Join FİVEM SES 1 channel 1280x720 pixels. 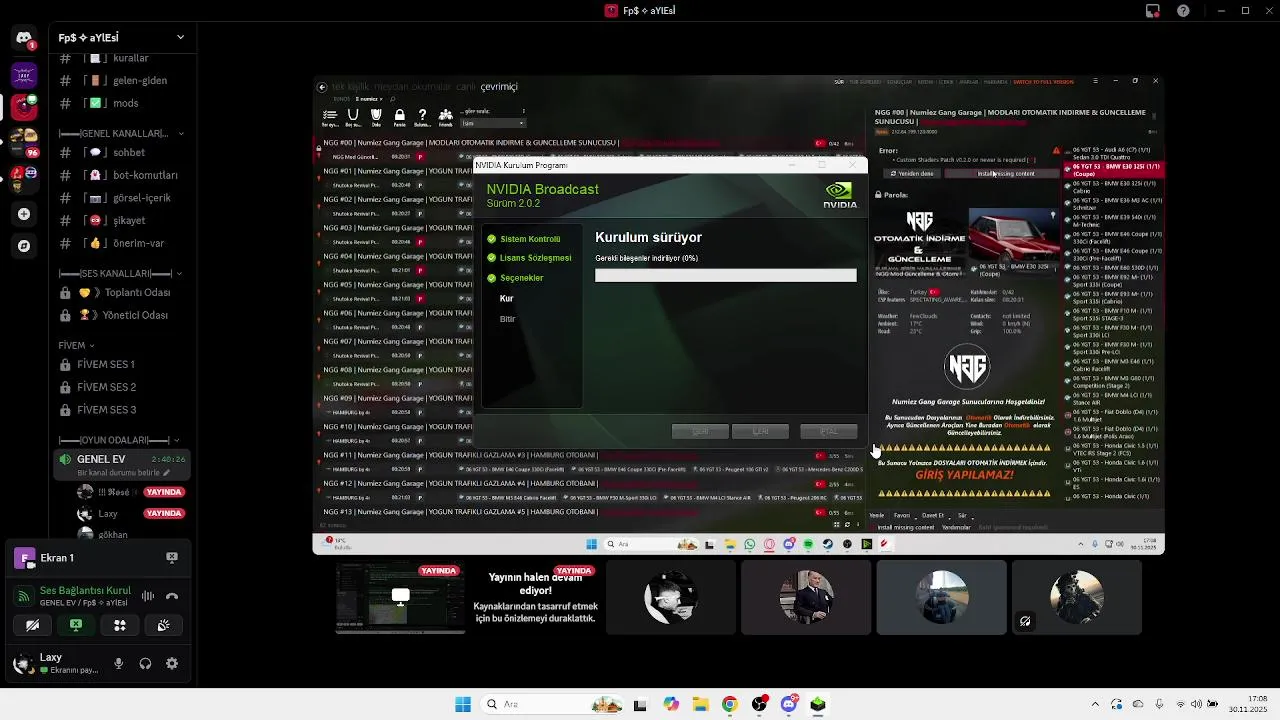tap(121, 364)
